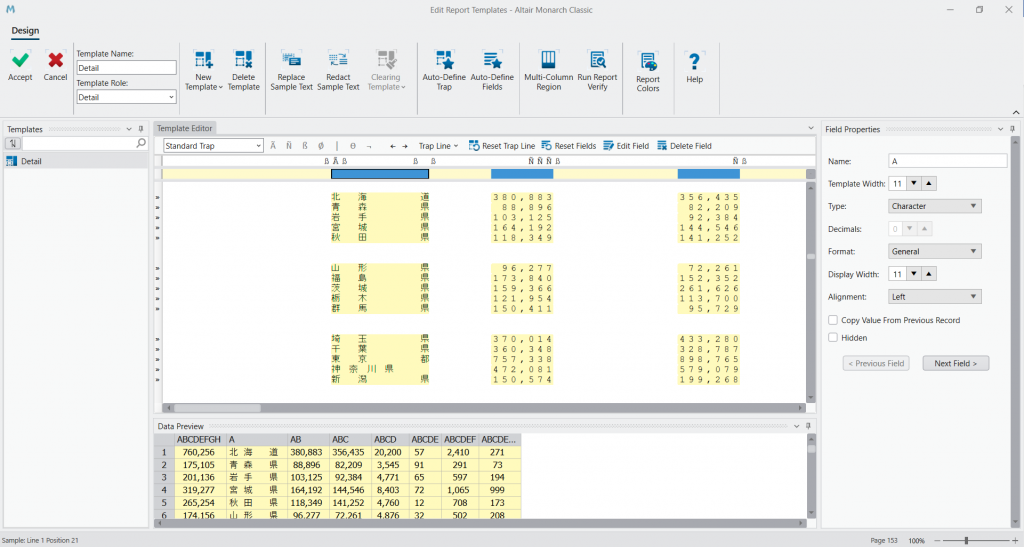Toggle Copy Value From Previous Record
Image resolution: width=1024 pixels, height=547 pixels.
pos(833,320)
